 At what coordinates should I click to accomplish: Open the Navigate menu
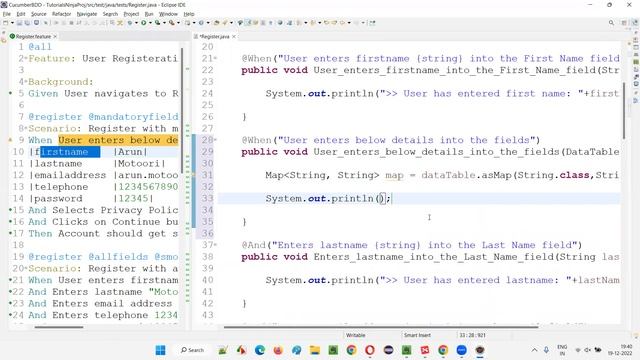87,14
